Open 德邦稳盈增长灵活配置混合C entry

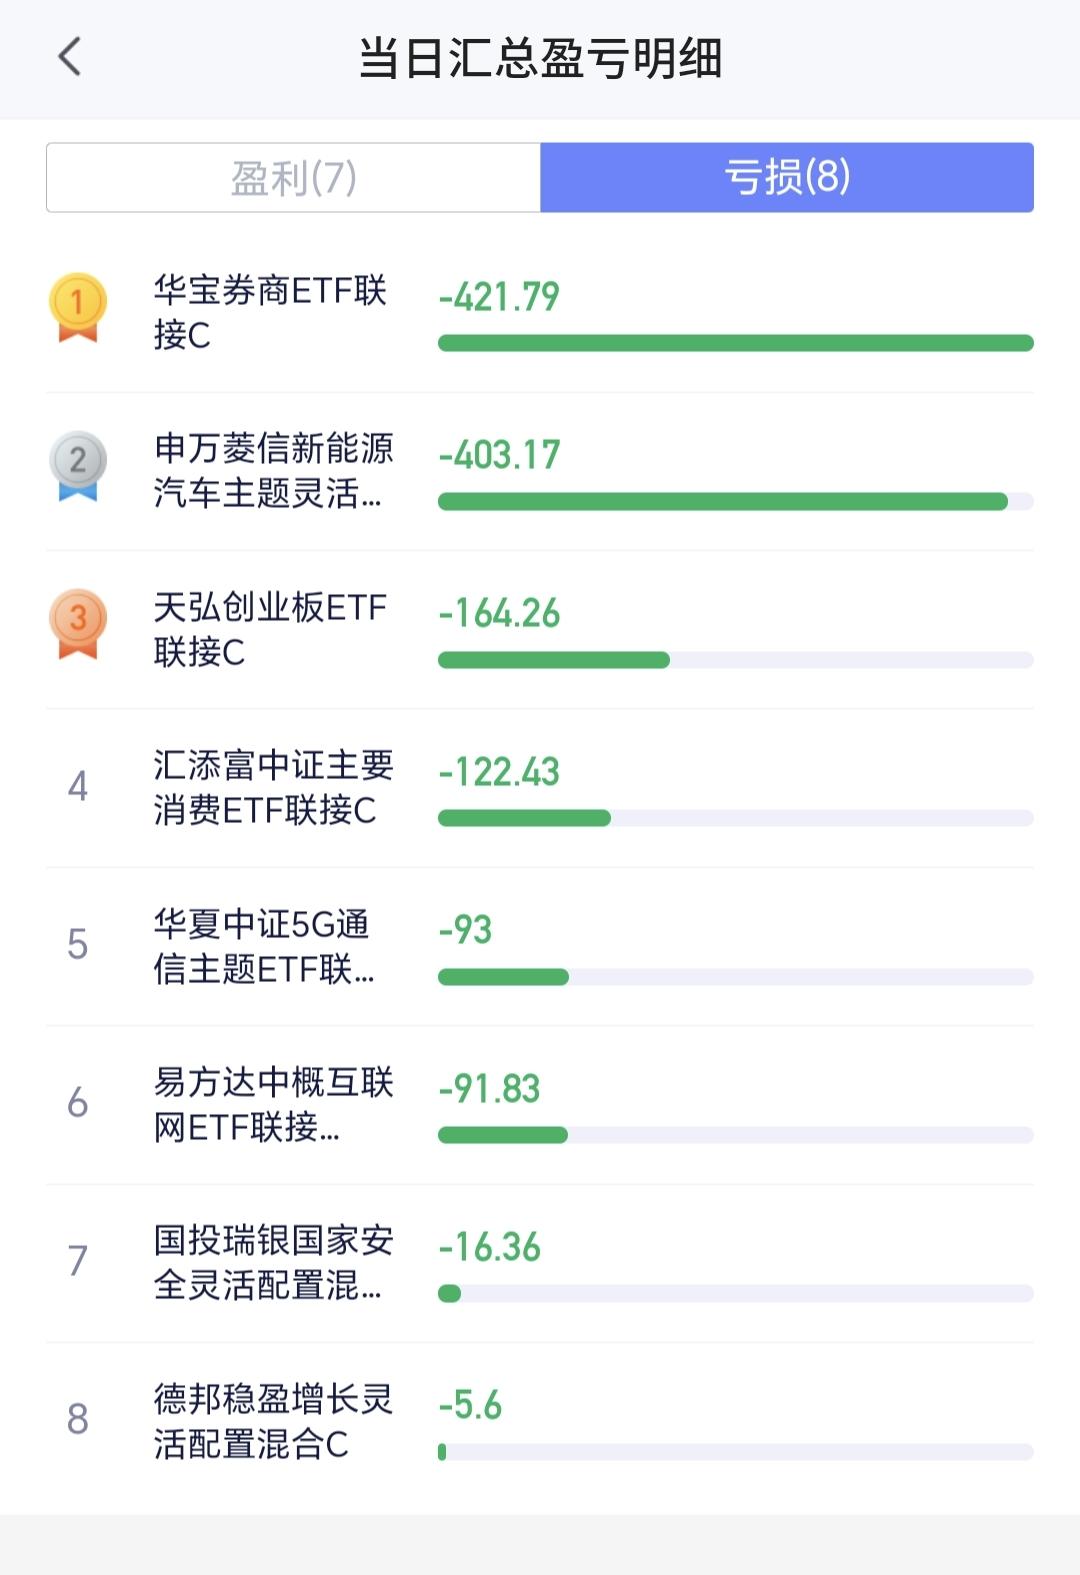coord(540,1421)
